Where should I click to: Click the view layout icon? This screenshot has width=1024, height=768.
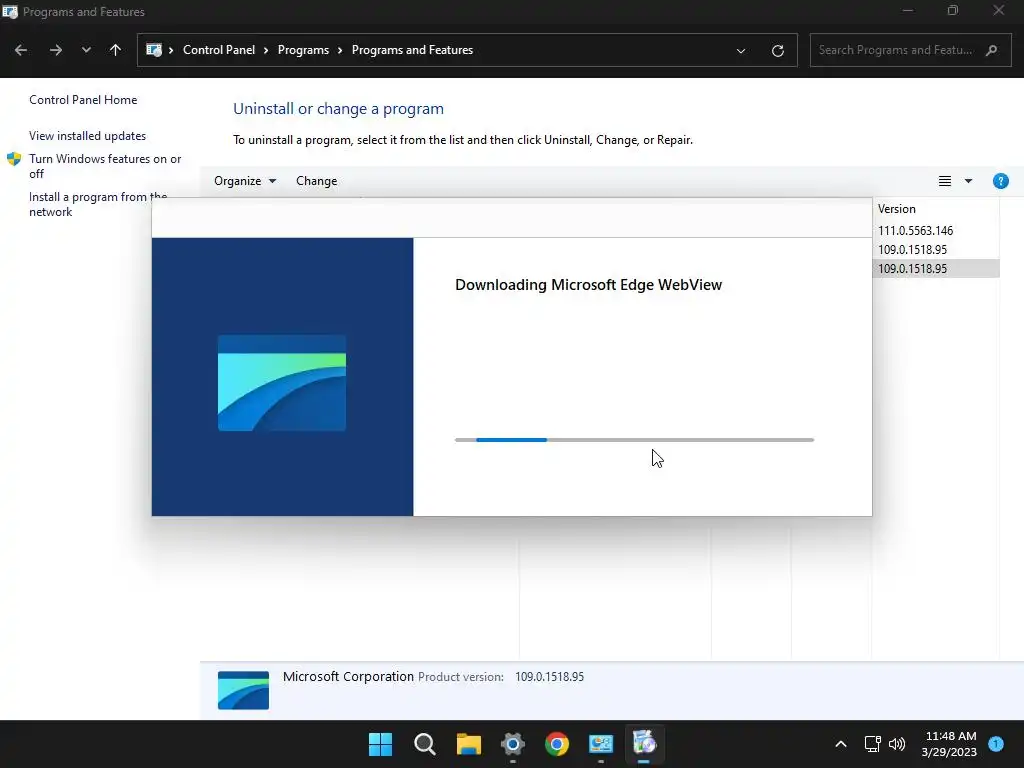[x=944, y=181]
